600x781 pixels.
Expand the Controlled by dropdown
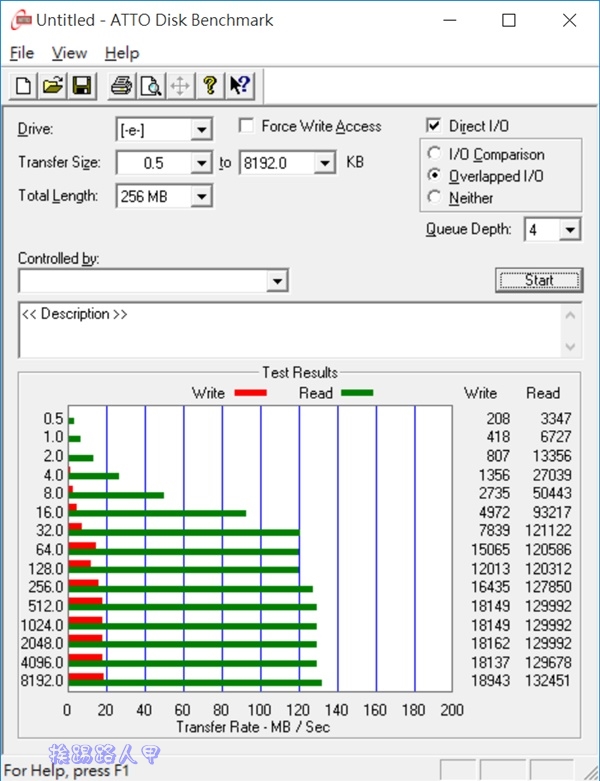coord(277,281)
